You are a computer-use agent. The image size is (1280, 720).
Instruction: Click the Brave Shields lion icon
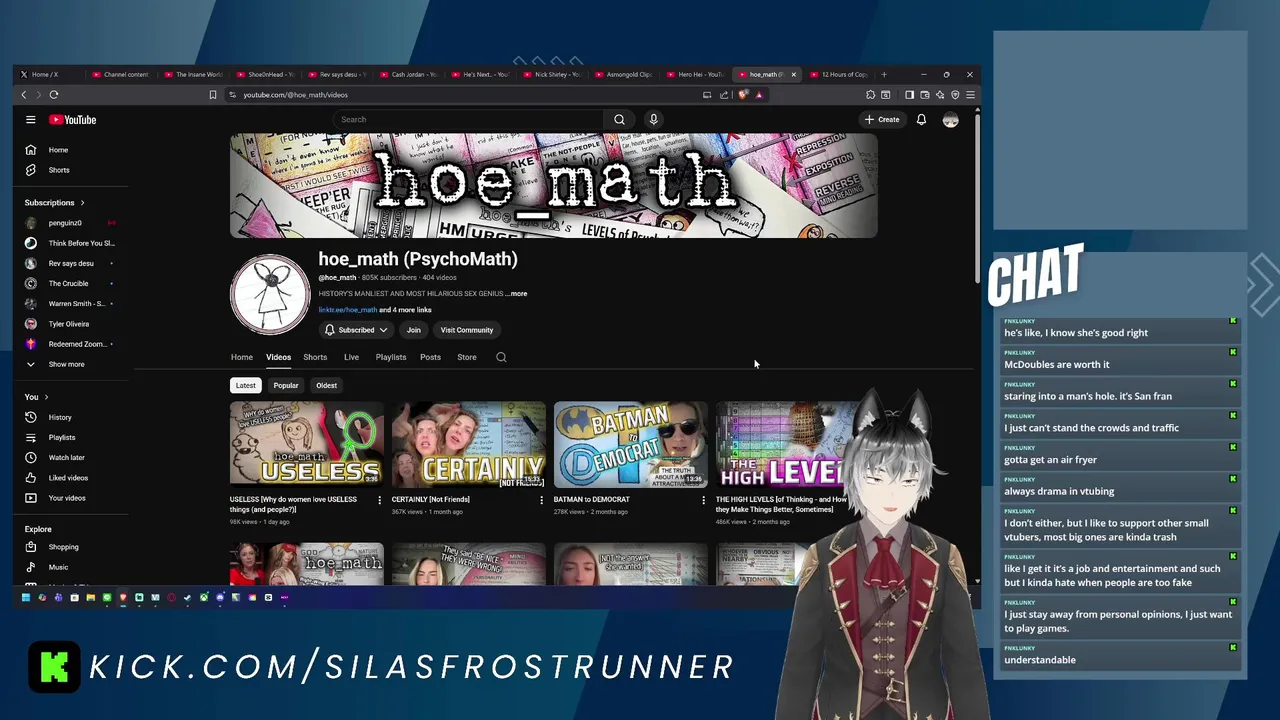pyautogui.click(x=743, y=95)
